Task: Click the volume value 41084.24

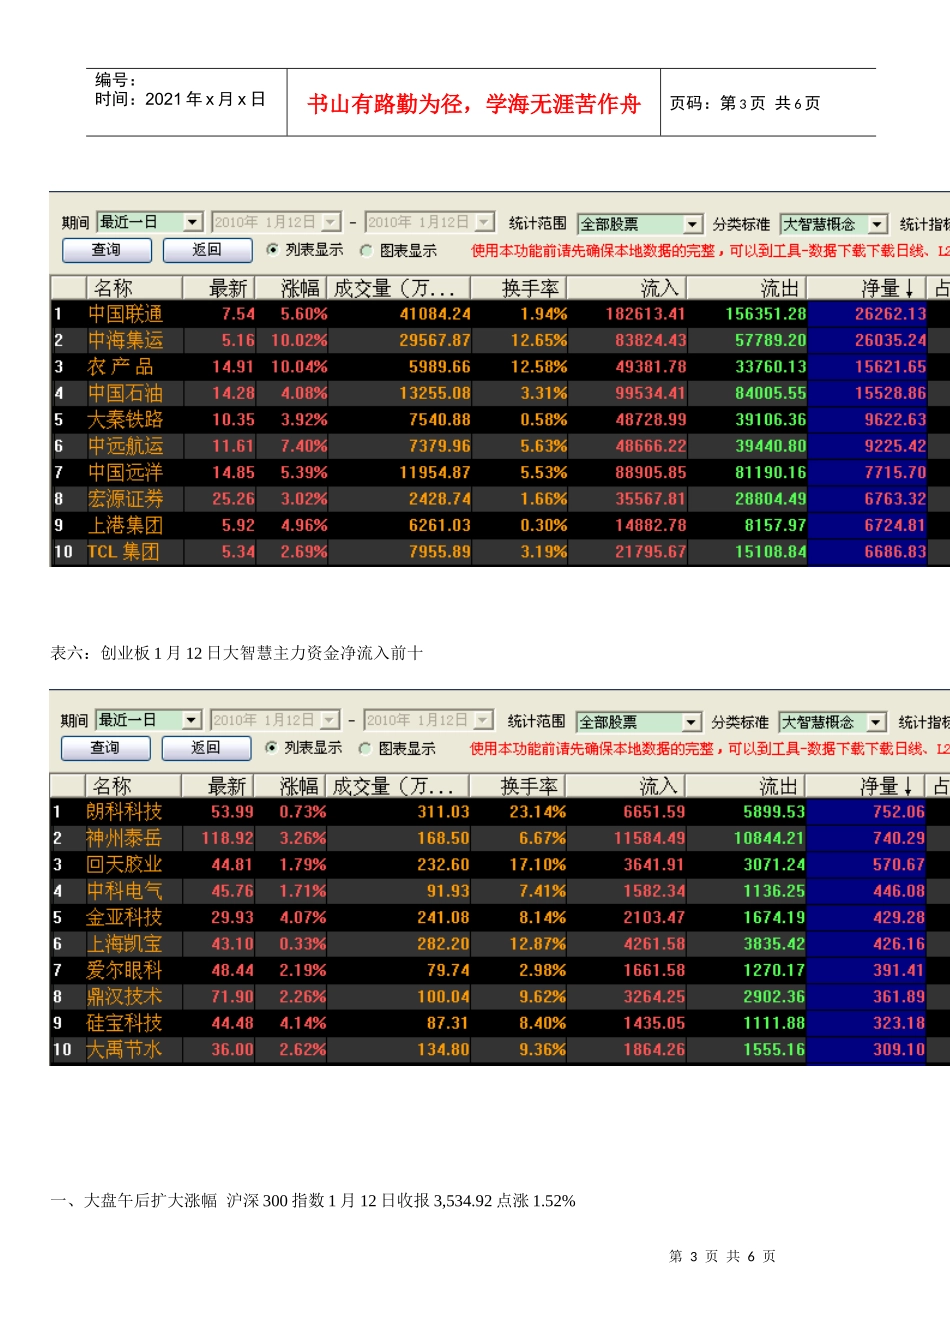Action: (435, 314)
